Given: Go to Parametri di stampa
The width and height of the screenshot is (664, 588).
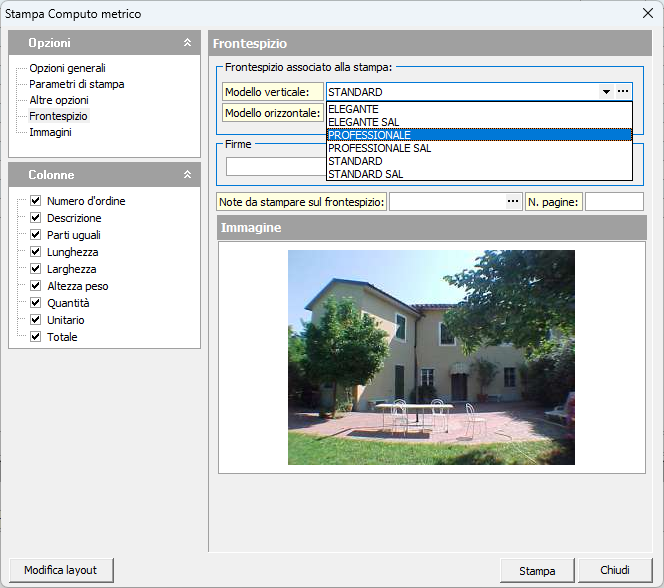Looking at the screenshot, I should [x=76, y=84].
